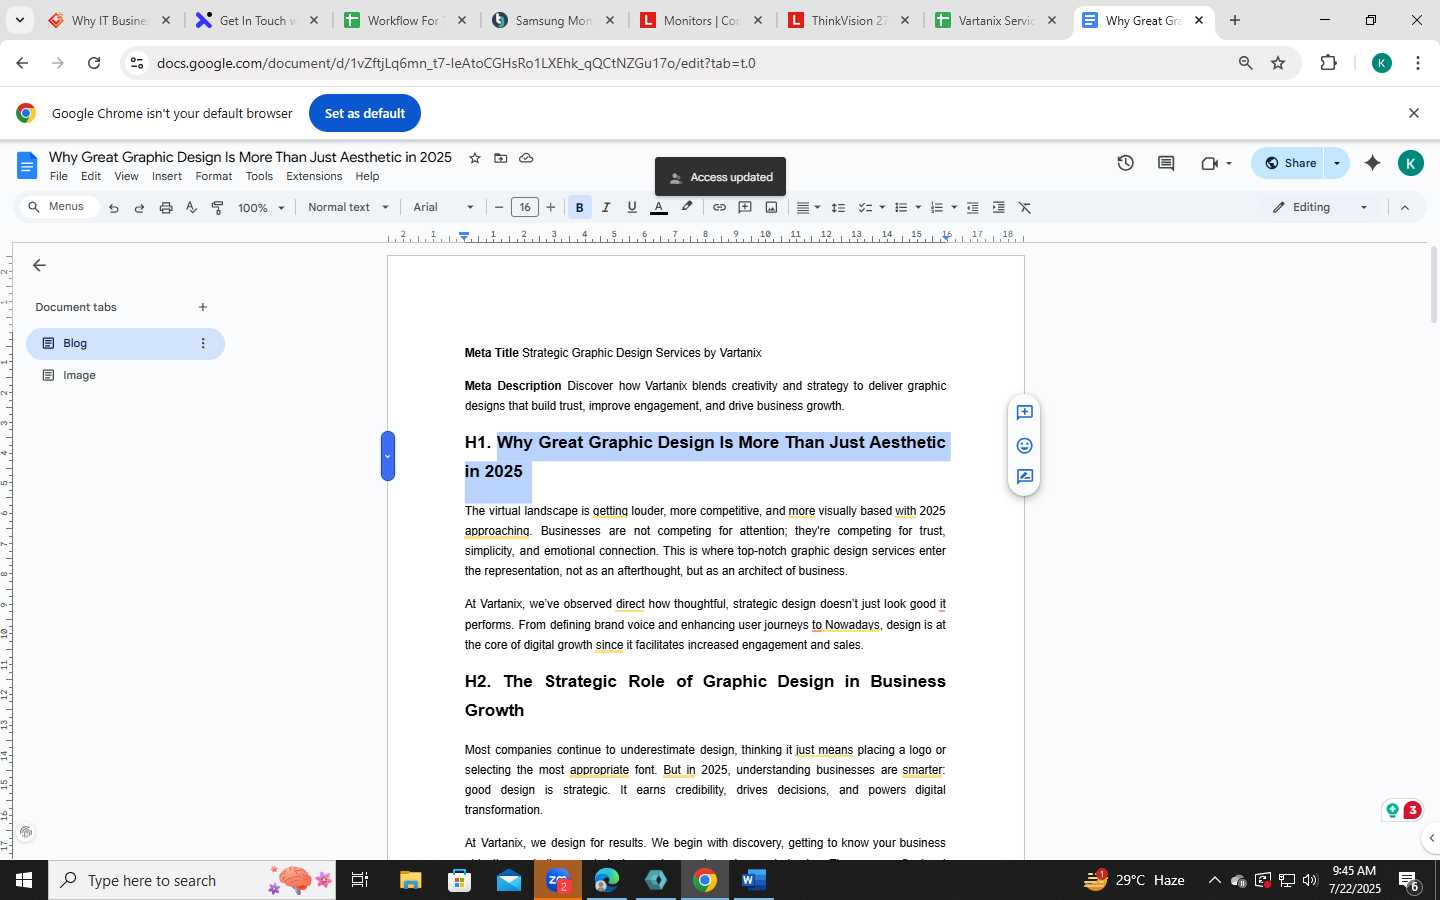Image resolution: width=1440 pixels, height=900 pixels.
Task: Open Editing mode dropdown
Action: click(1320, 208)
